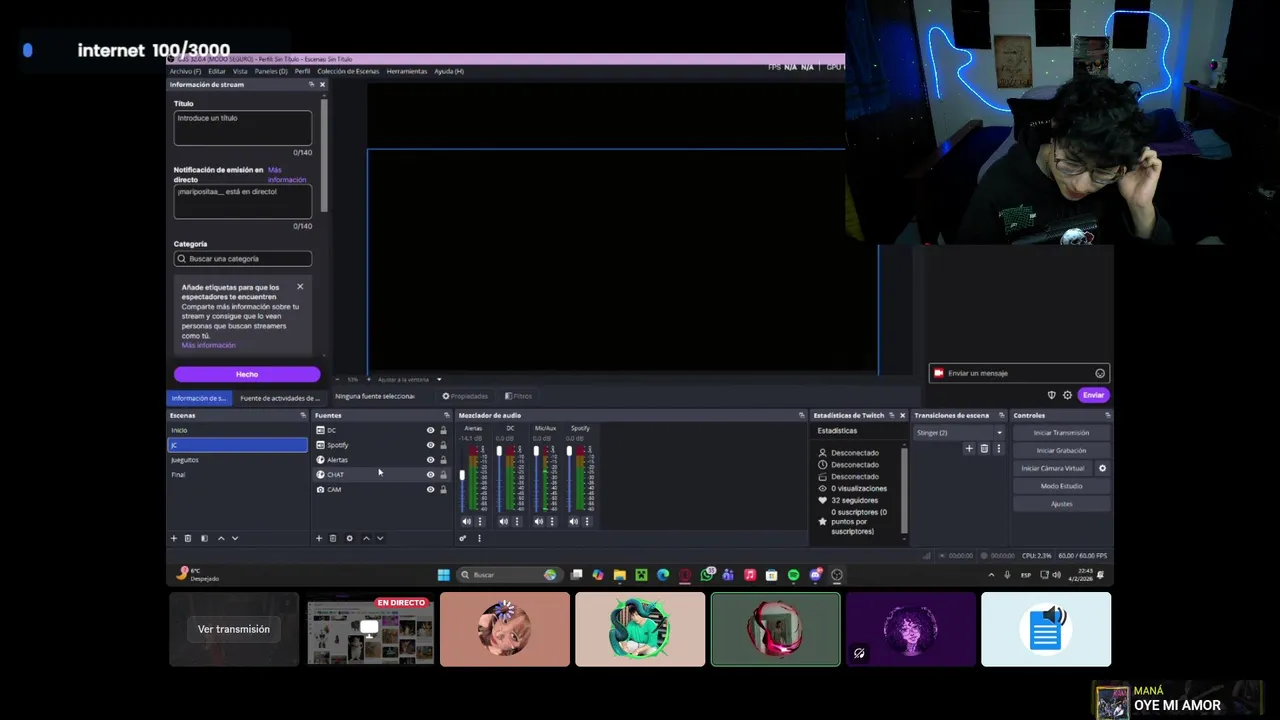Open chat settings gear icon
Screen dimensions: 1280x720
pos(1067,395)
